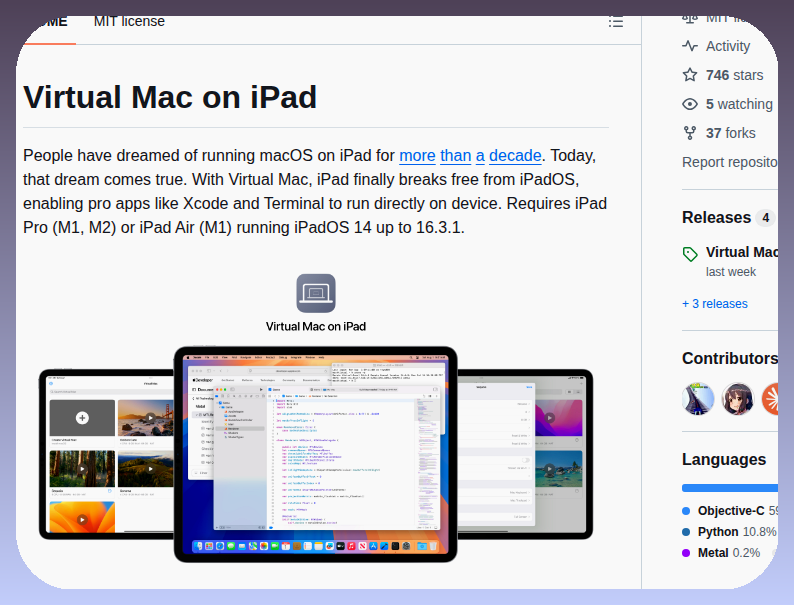
Task: Open the orange contributor avatar
Action: 770,399
